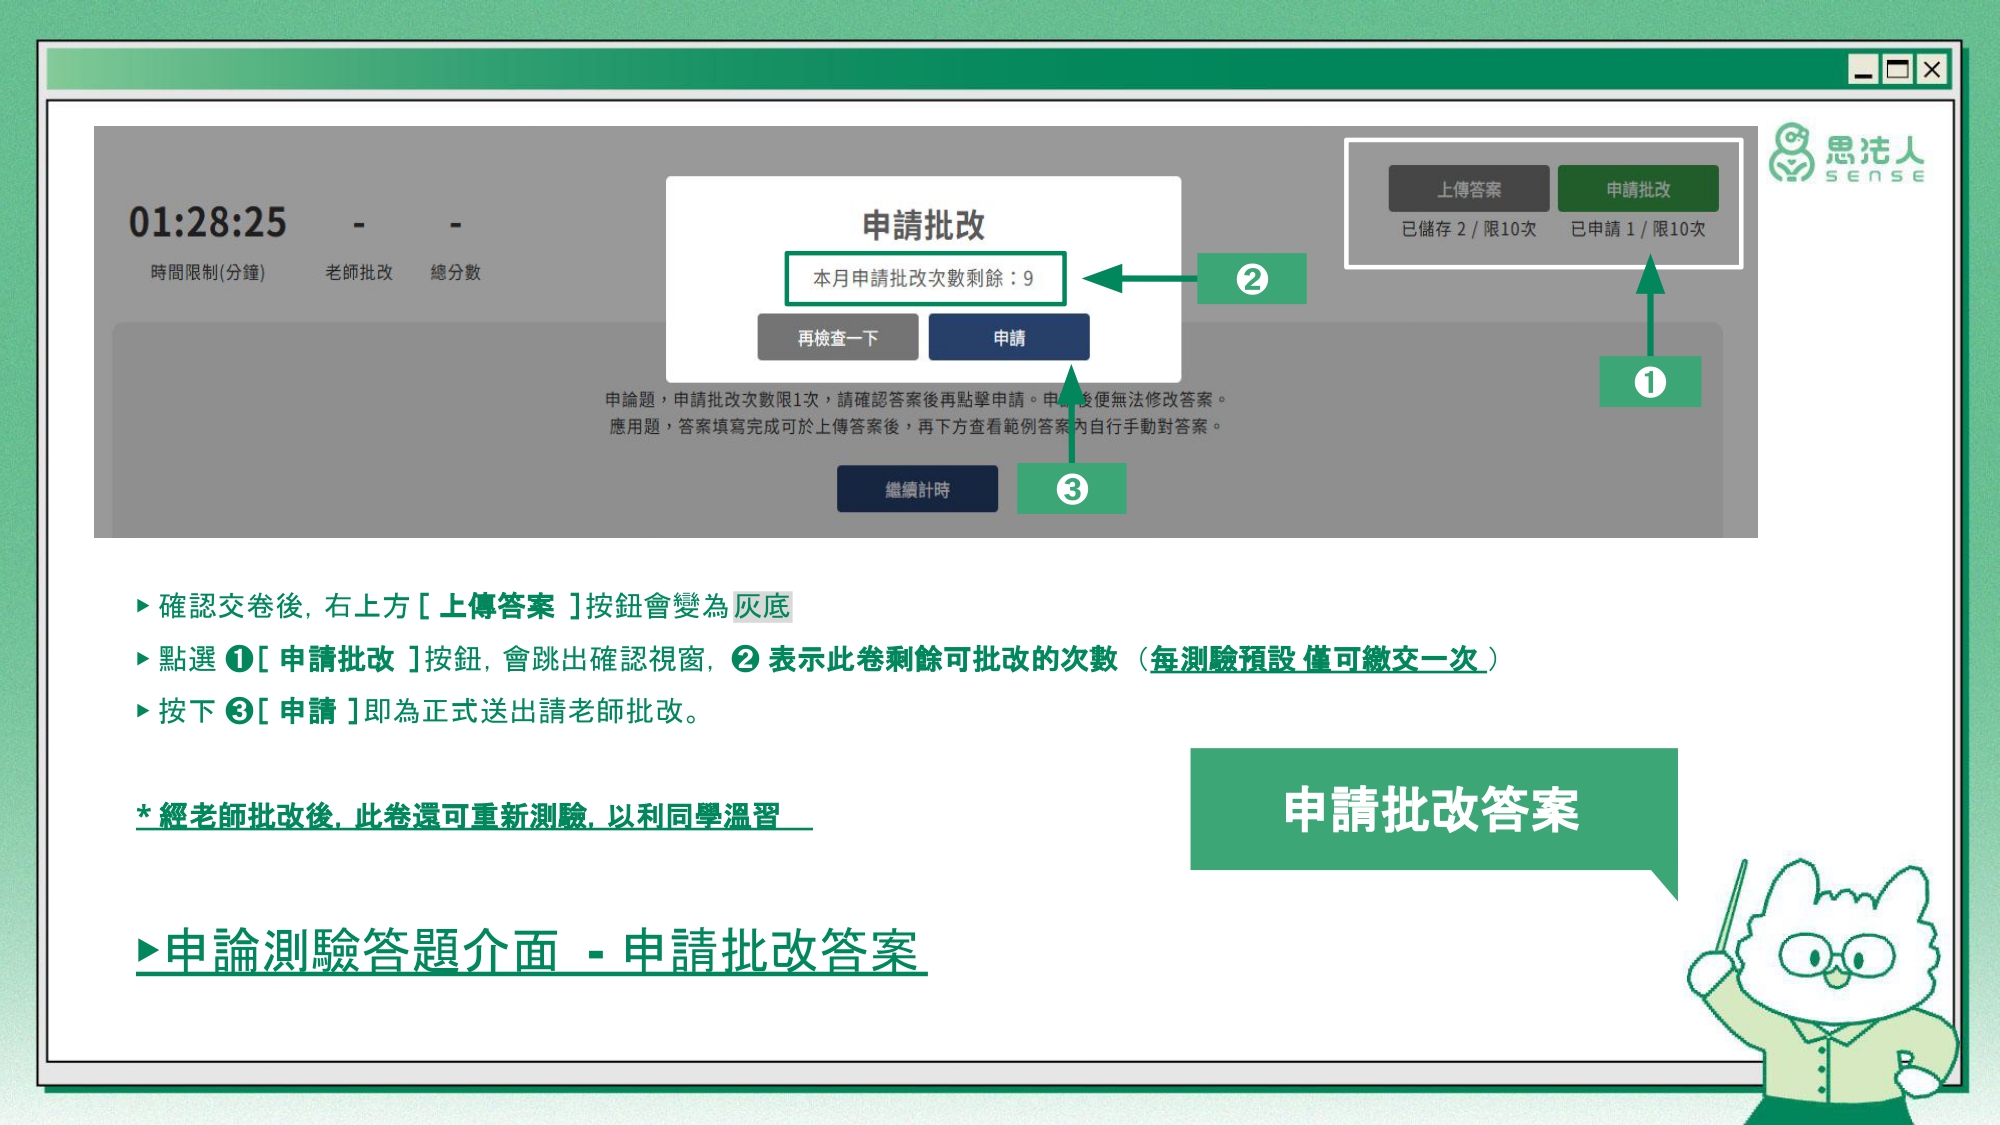Click the 本月申請批改次數剩餘 box
This screenshot has height=1125, width=2000.
(x=924, y=278)
